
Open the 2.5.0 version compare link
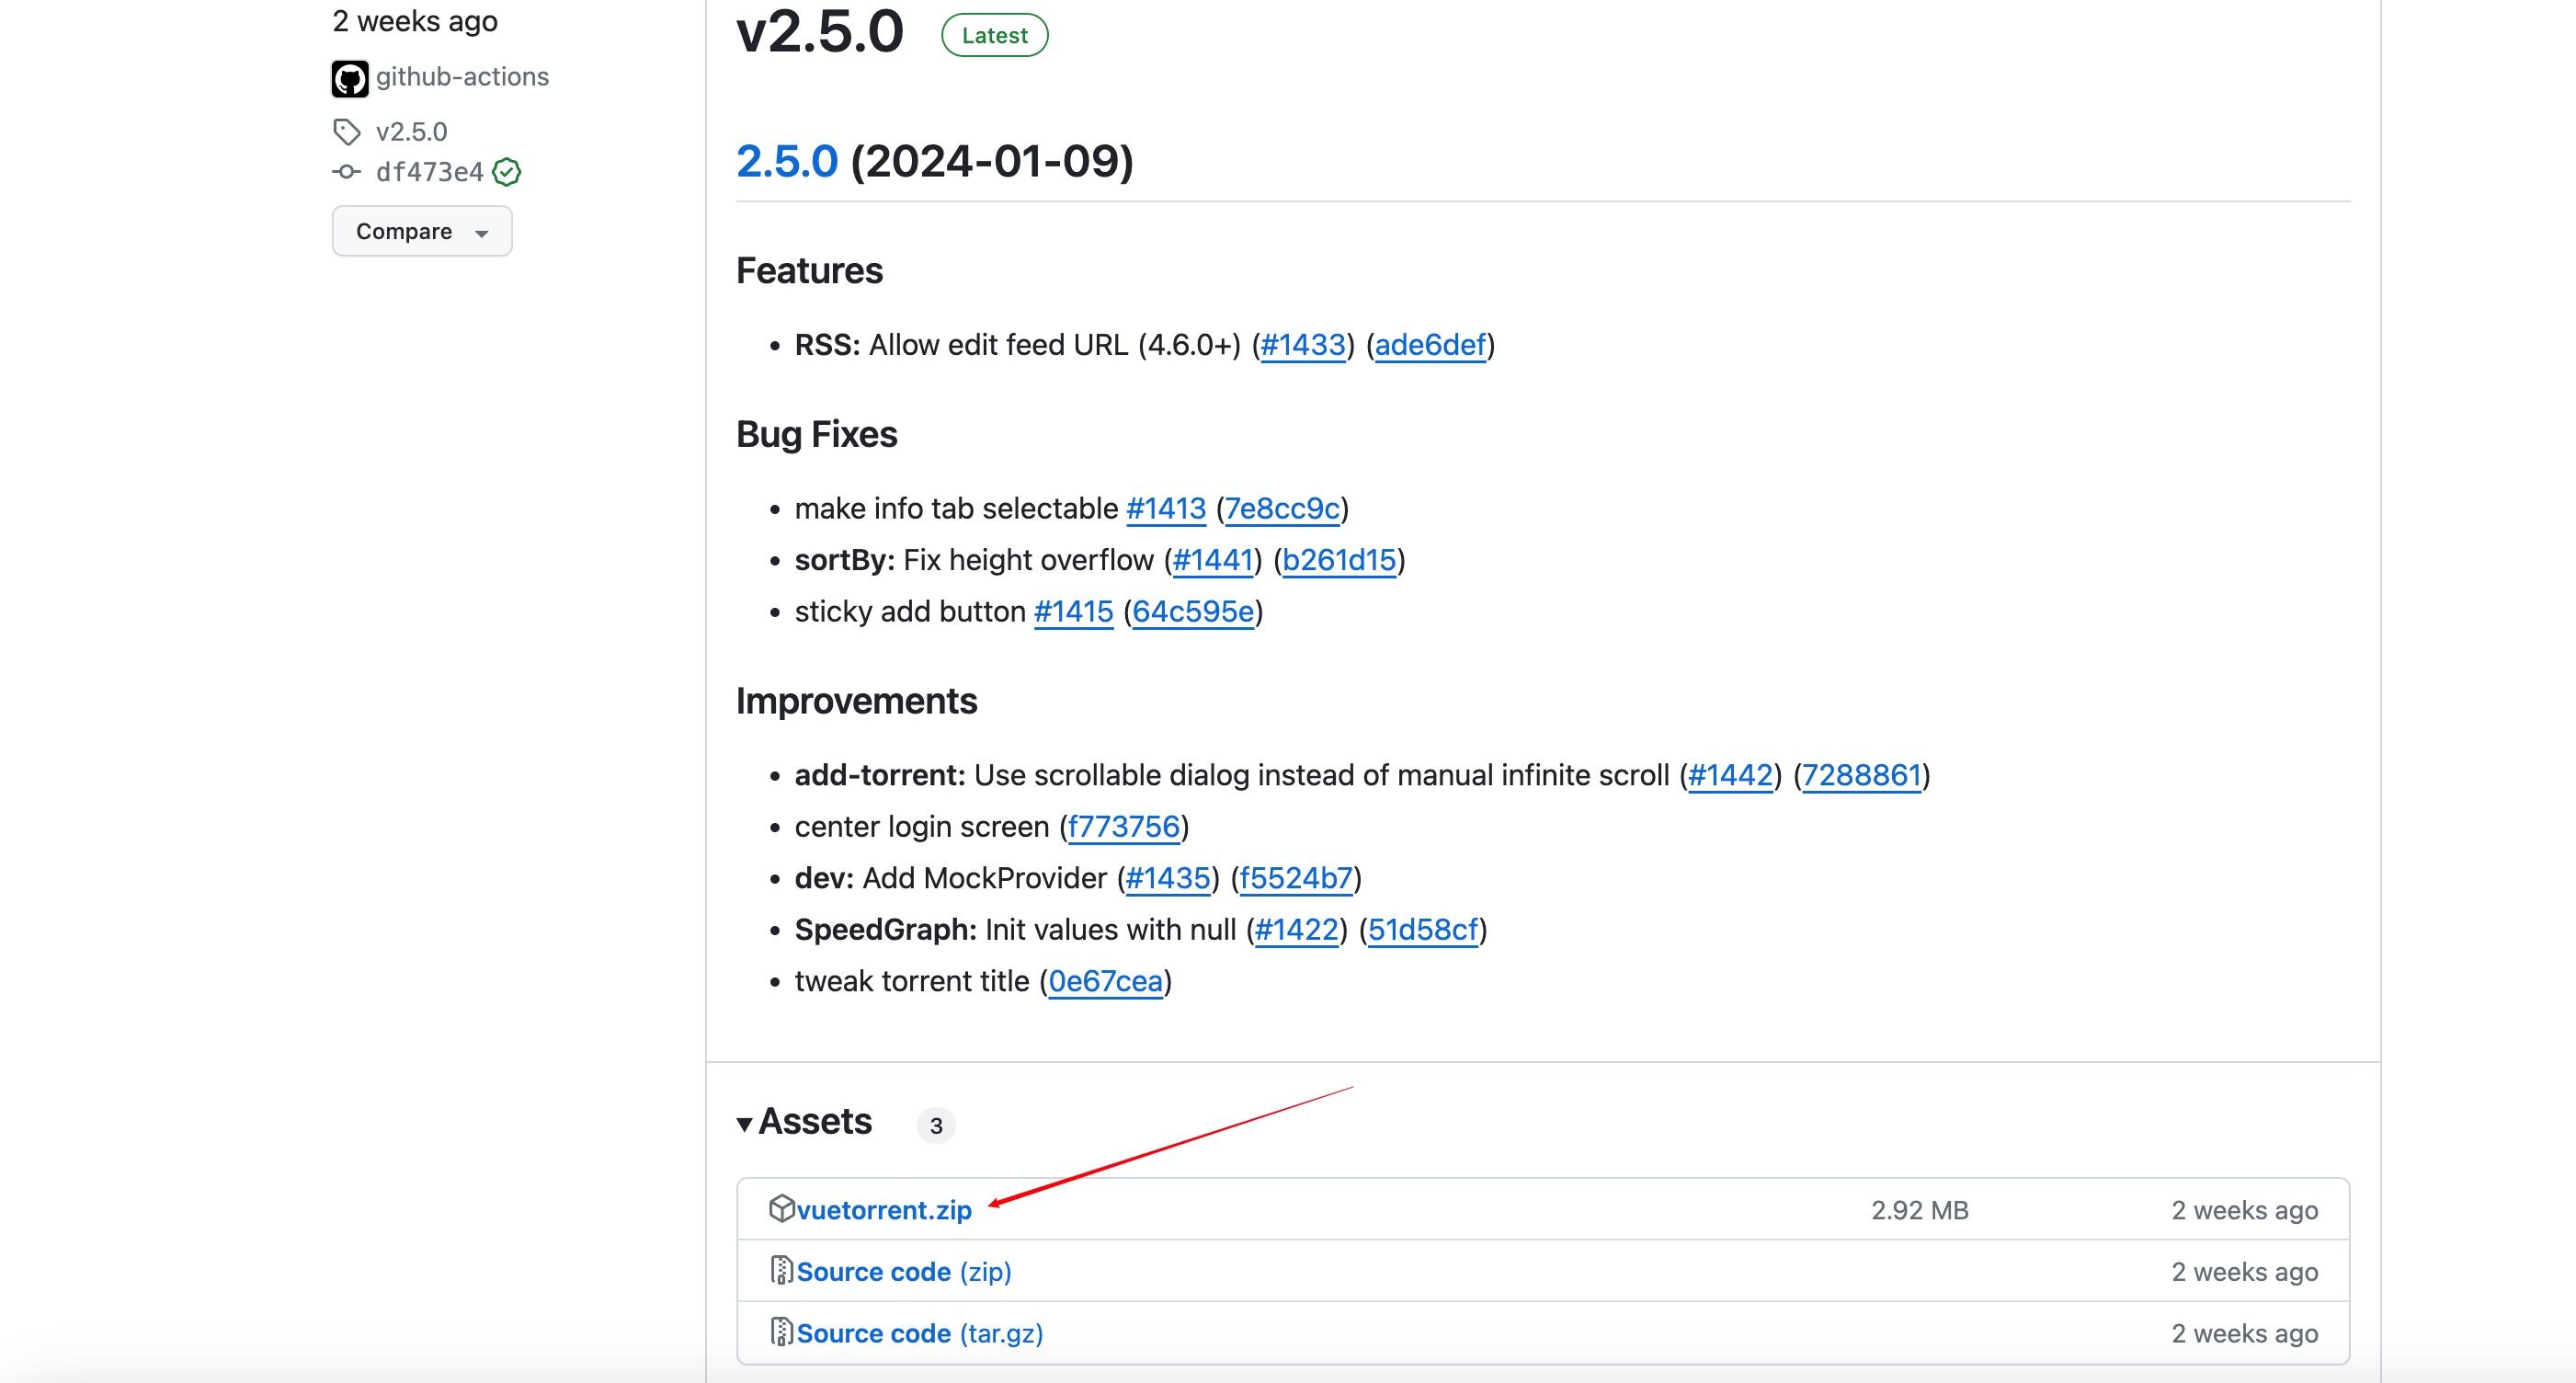click(x=787, y=161)
